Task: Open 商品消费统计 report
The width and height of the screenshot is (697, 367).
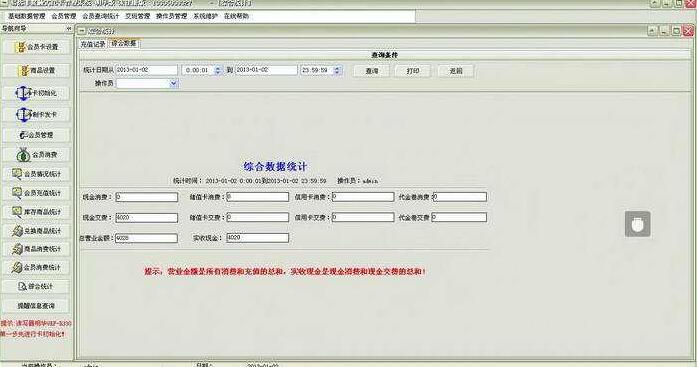Action: pos(36,249)
